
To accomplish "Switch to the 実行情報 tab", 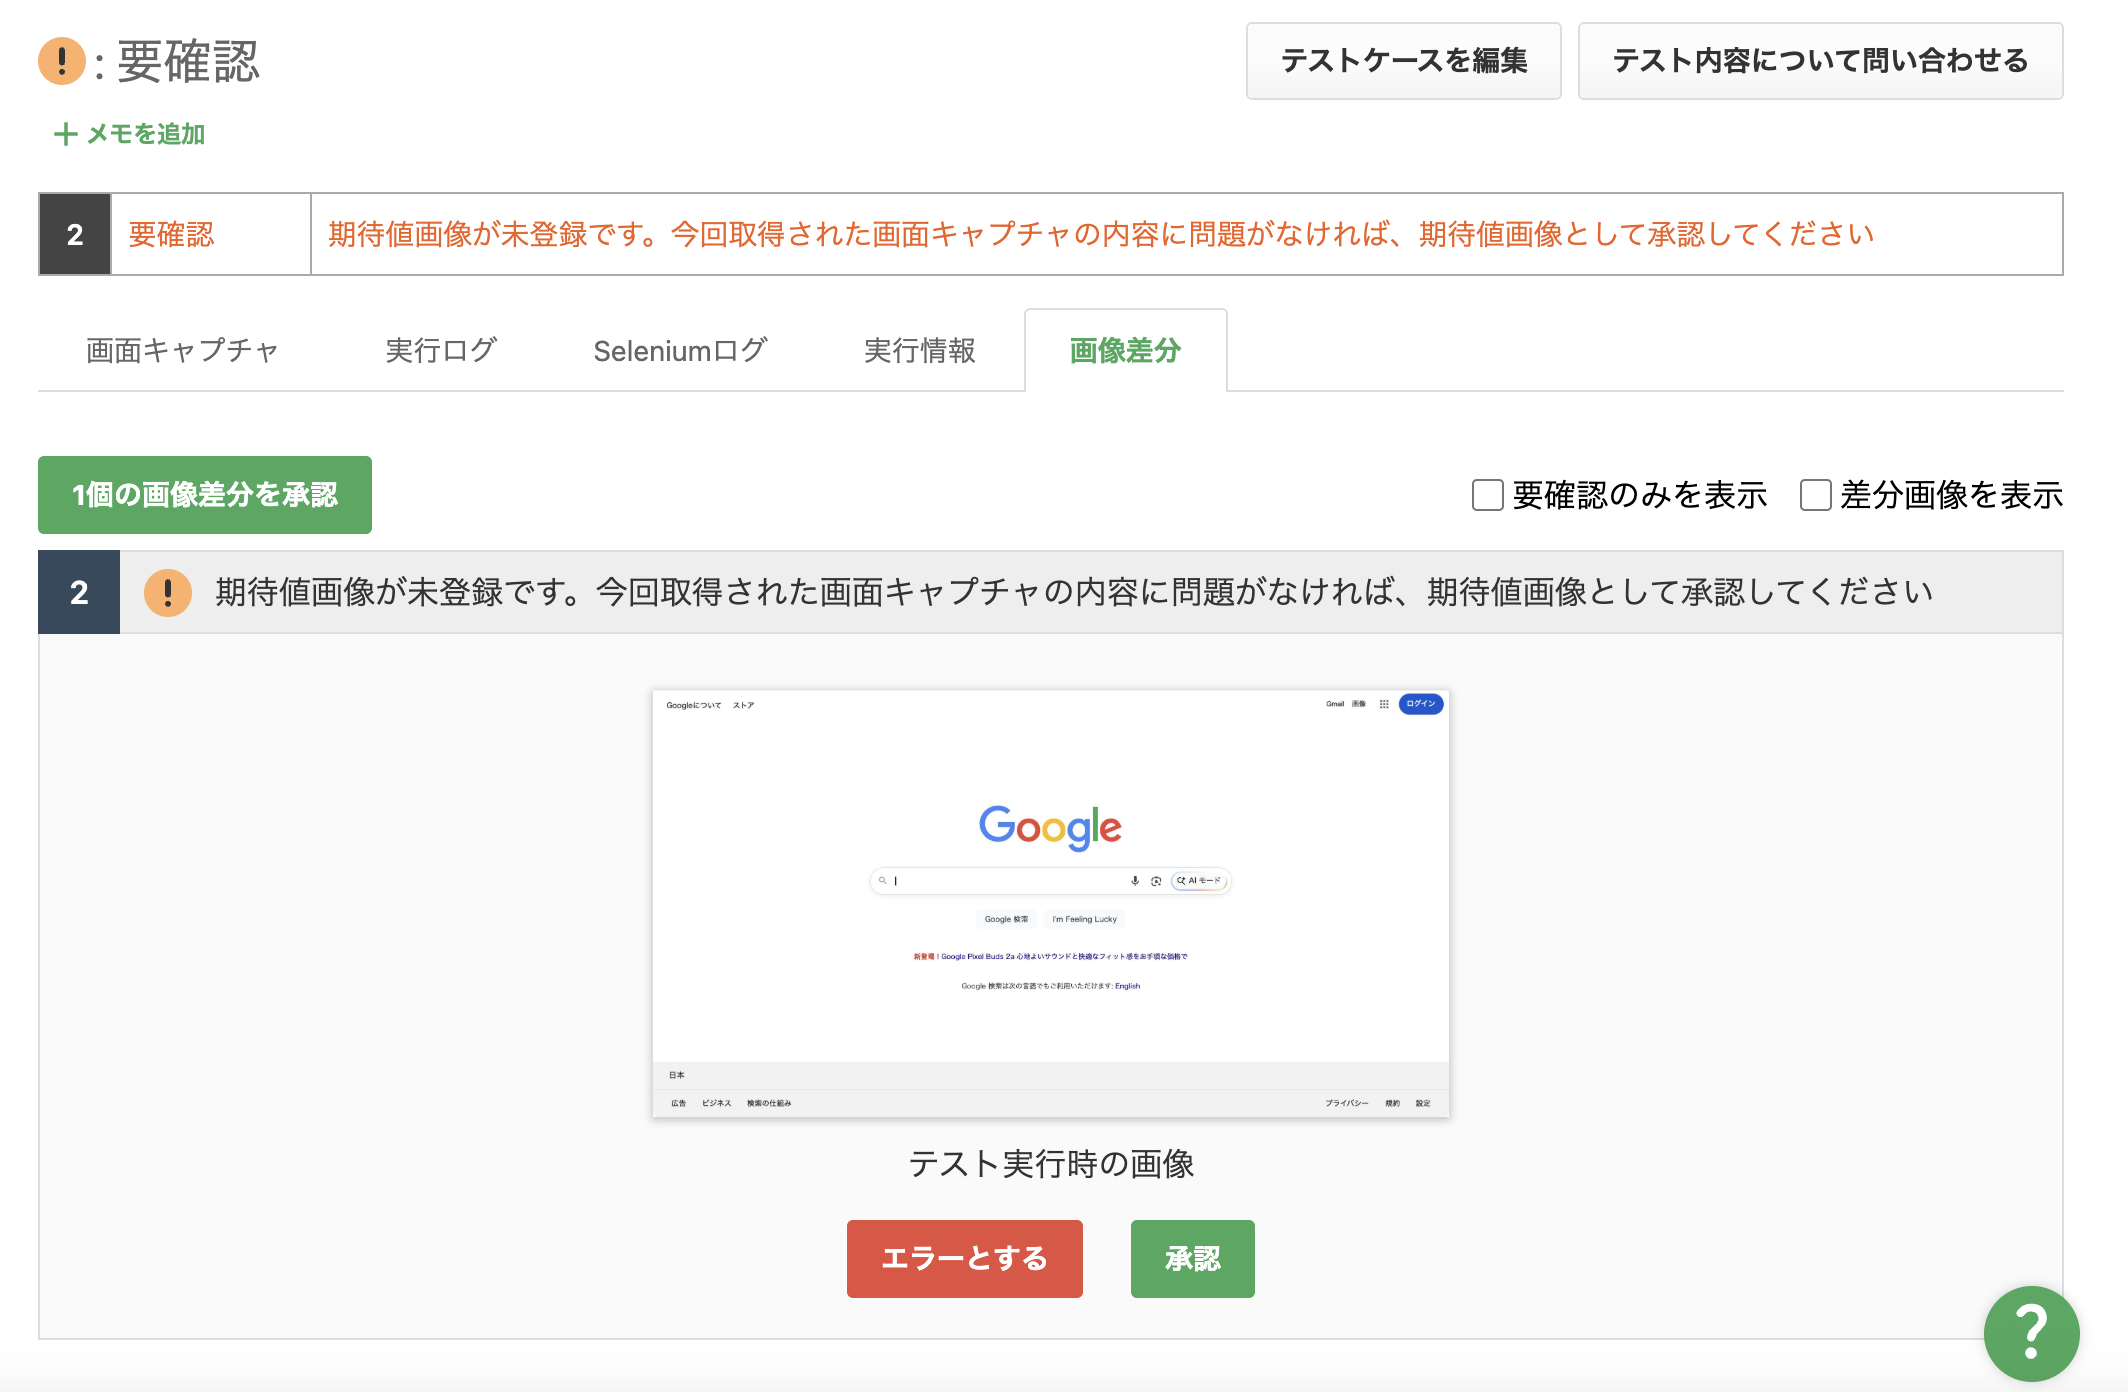I will coord(920,351).
